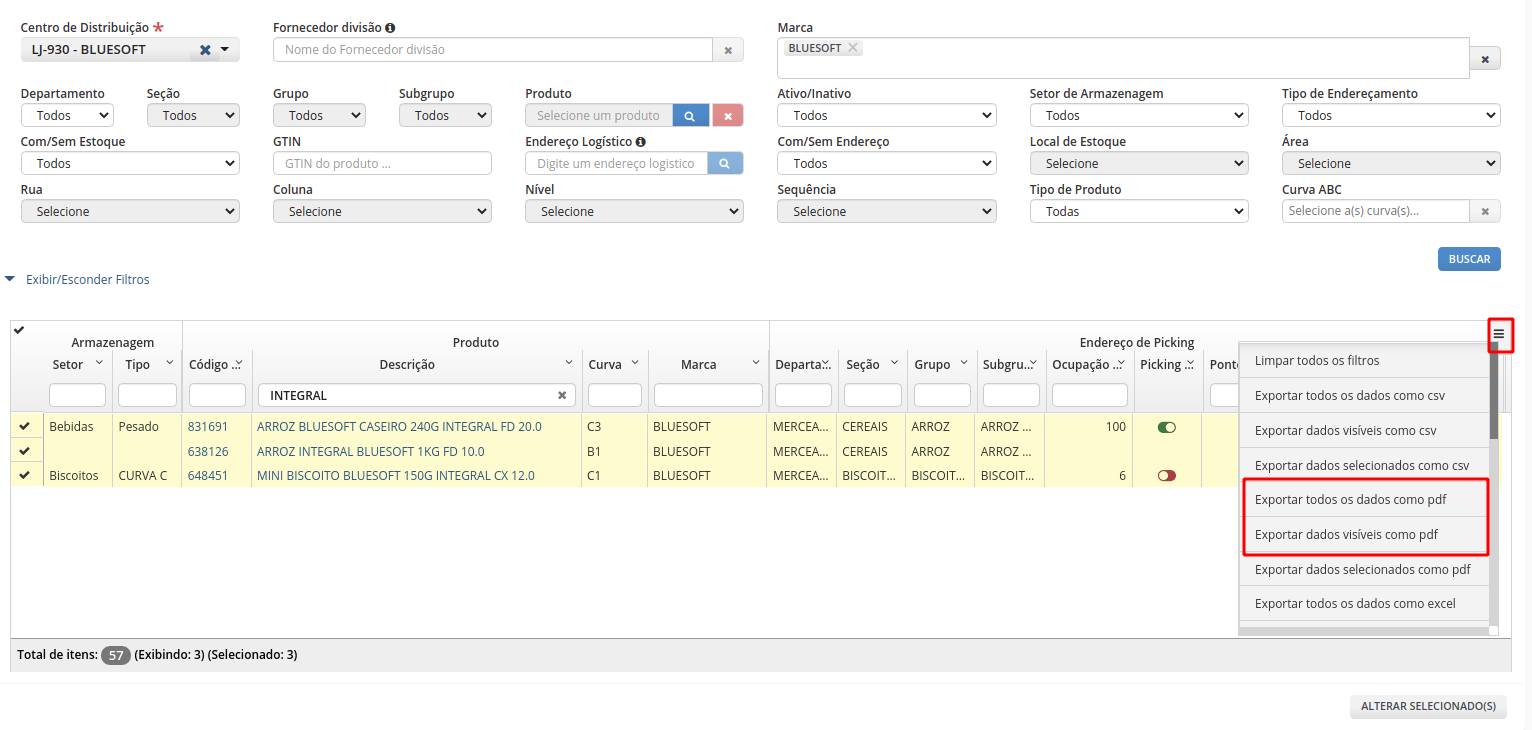
Task: Open the Rua dropdown
Action: [x=130, y=211]
